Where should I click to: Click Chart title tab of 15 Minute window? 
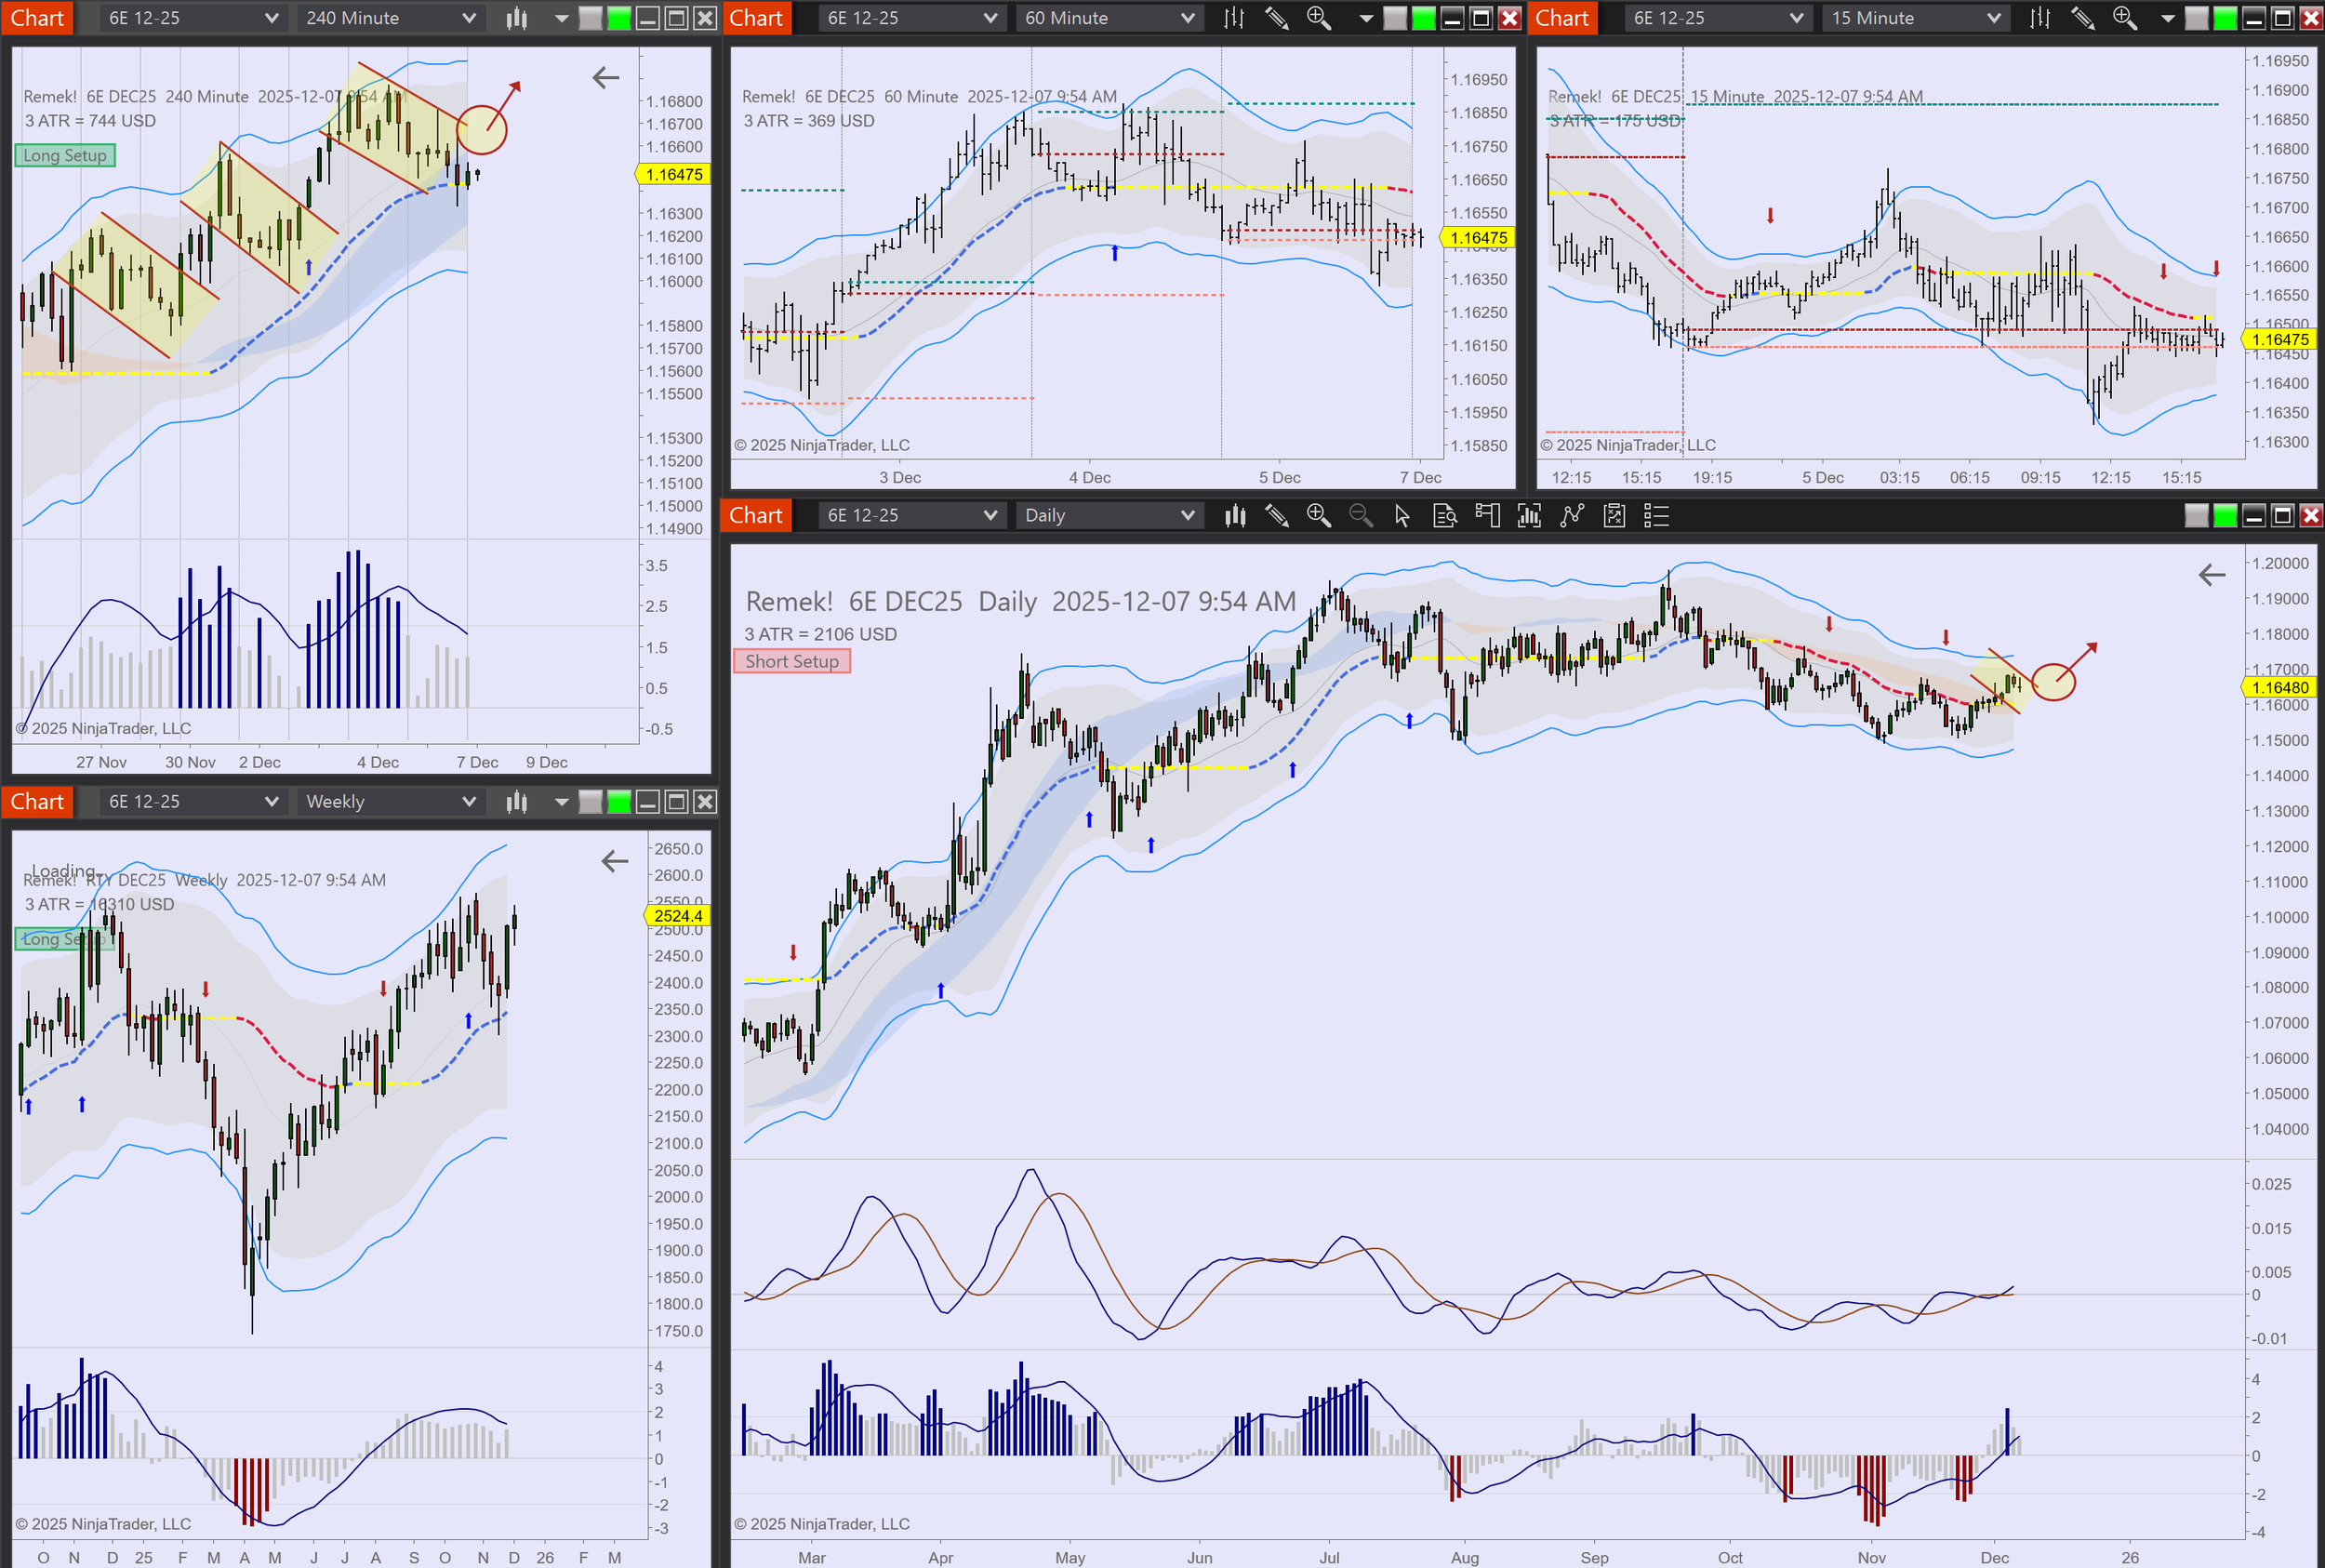click(1562, 18)
